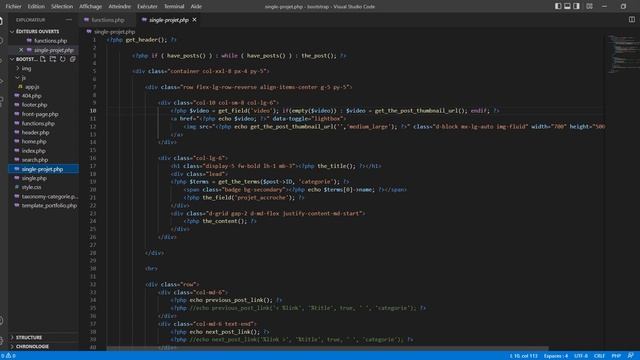The image size is (640, 360).
Task: Change encoding via UTF-8 status item
Action: click(581, 356)
